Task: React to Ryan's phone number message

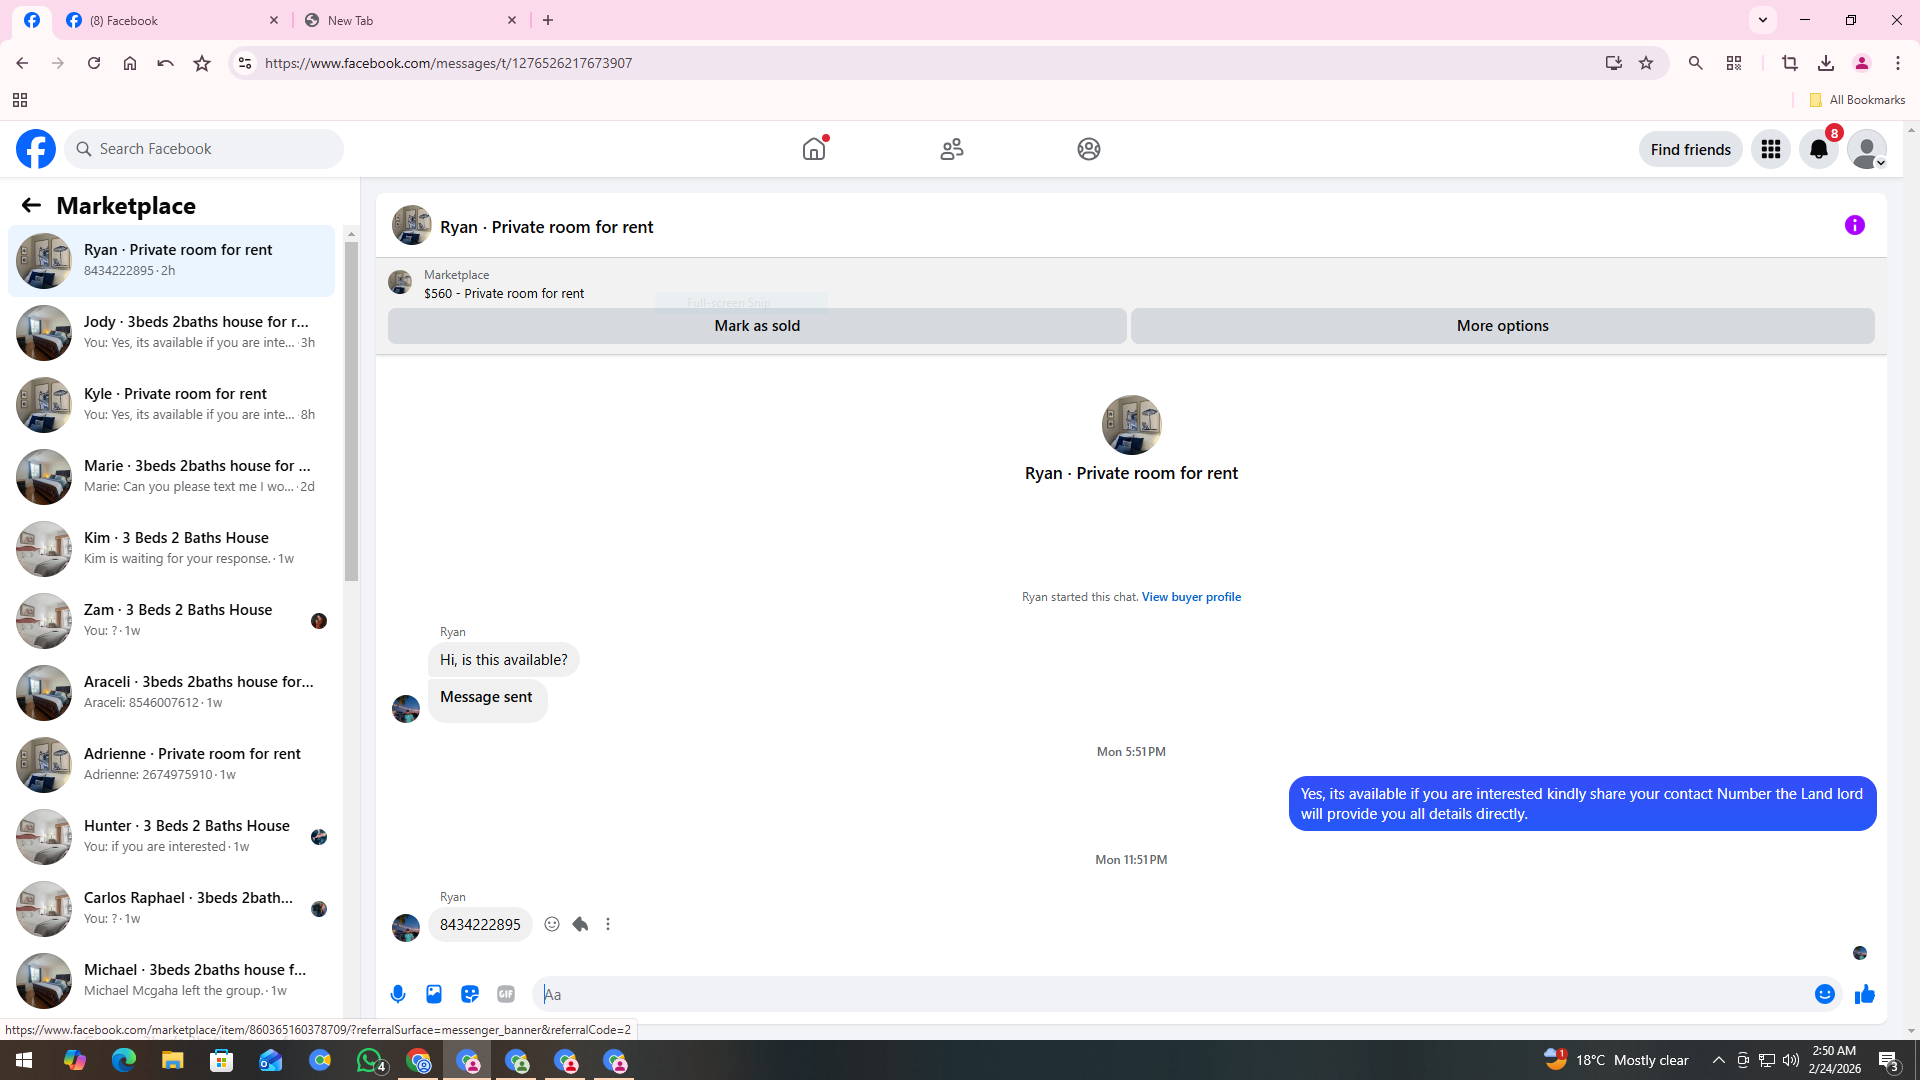Action: (552, 924)
